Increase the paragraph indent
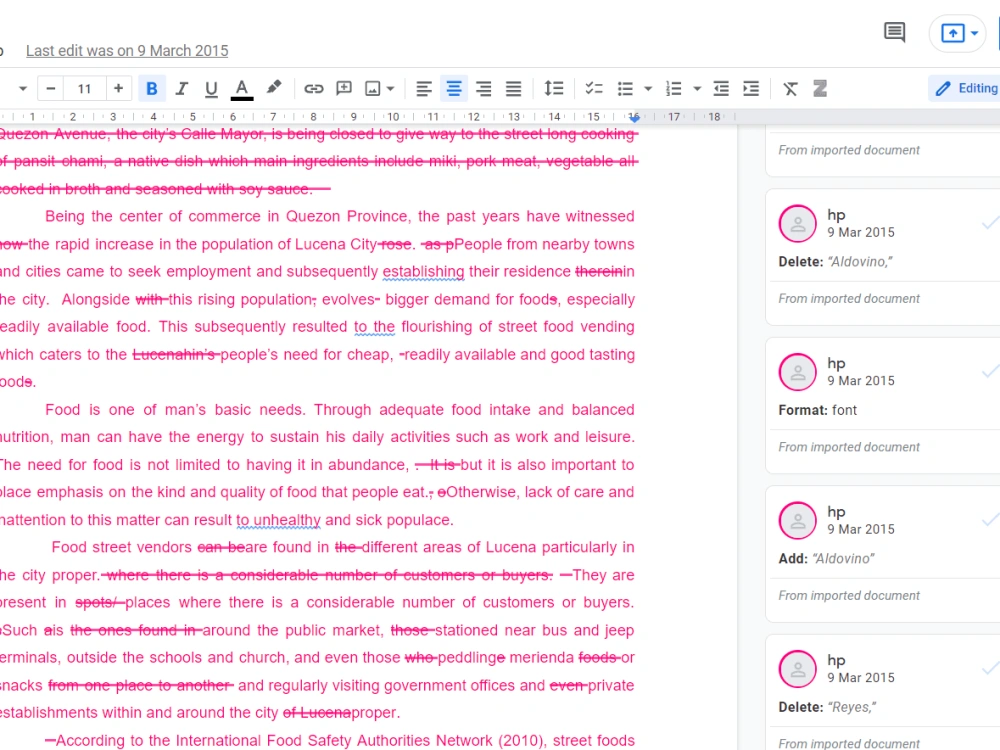 pyautogui.click(x=751, y=88)
